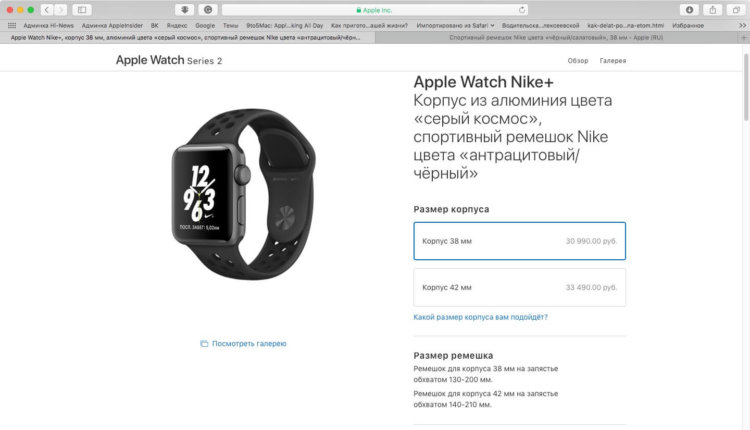
Task: Open Safari downloads icon
Action: [689, 10]
